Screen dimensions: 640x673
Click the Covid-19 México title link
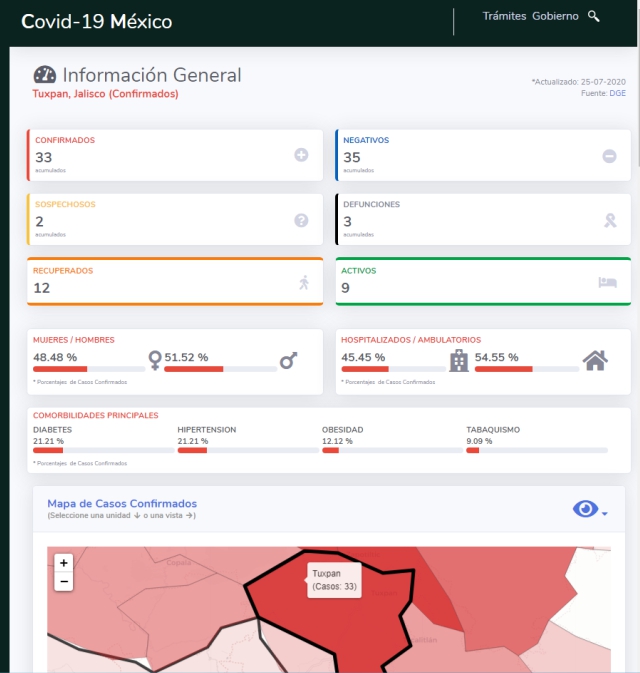tap(97, 22)
